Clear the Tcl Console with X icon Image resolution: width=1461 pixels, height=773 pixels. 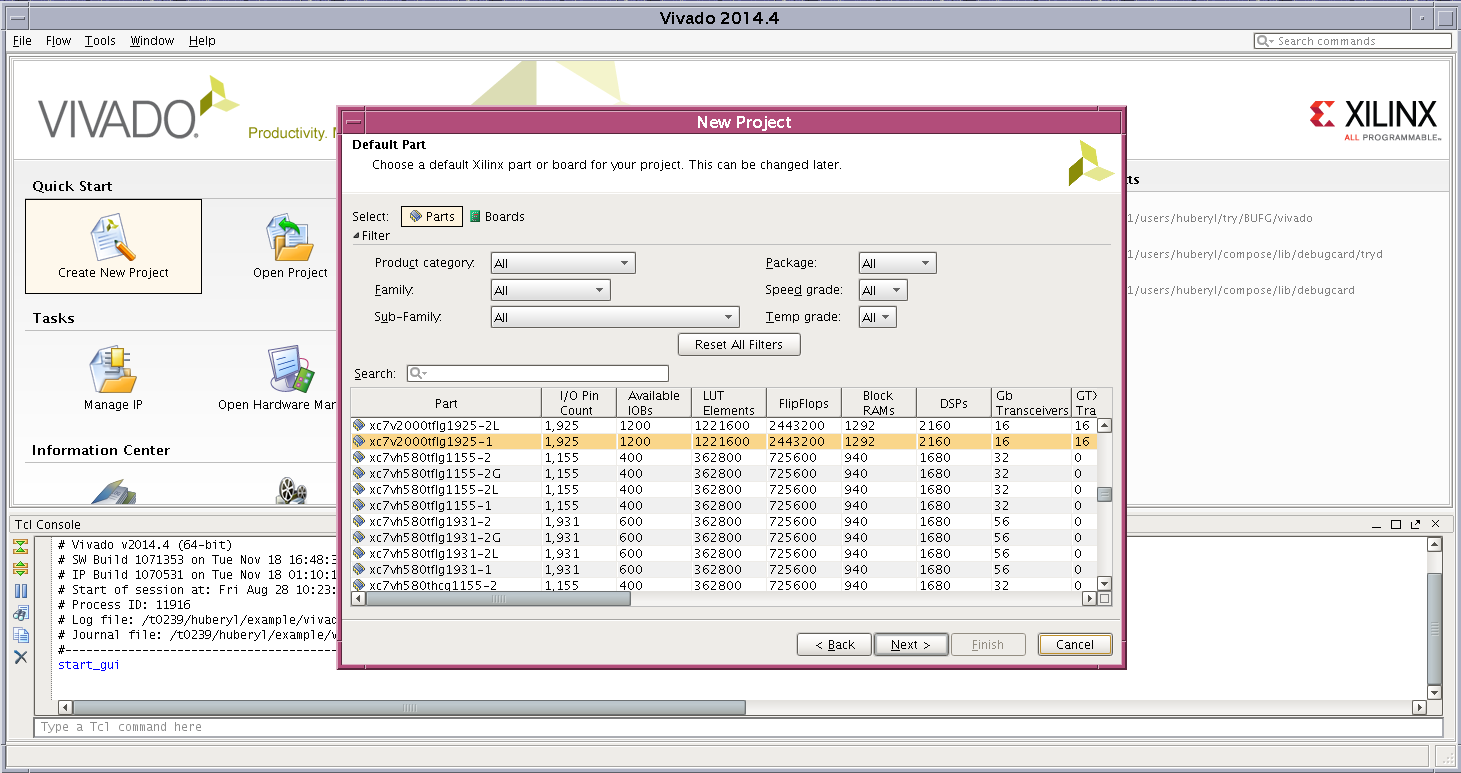tap(21, 657)
